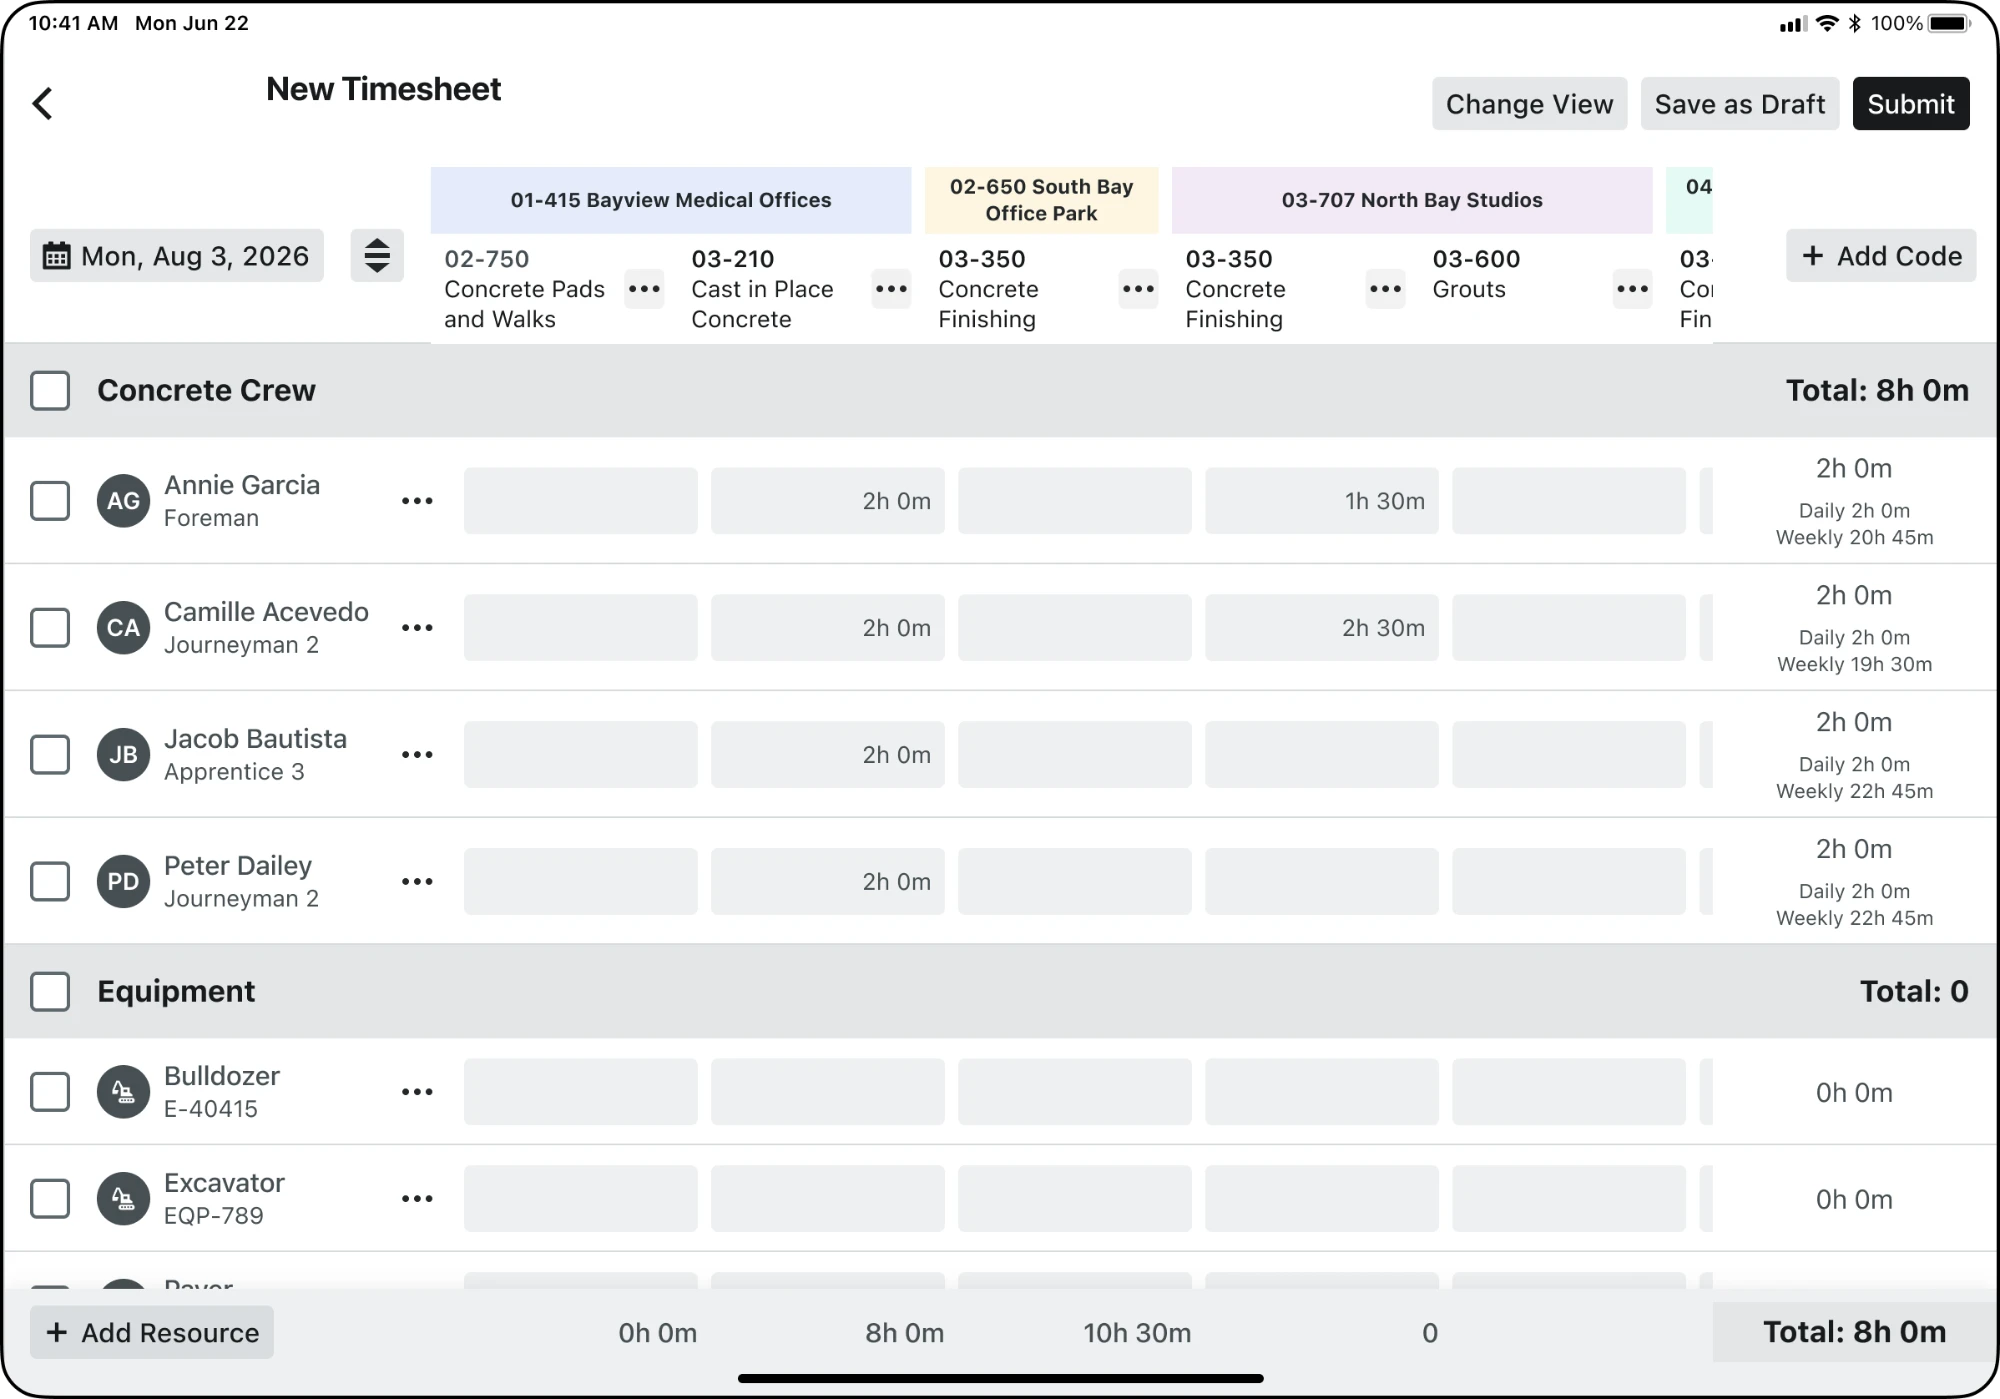
Task: Tap the home indicator bar
Action: (x=1000, y=1379)
